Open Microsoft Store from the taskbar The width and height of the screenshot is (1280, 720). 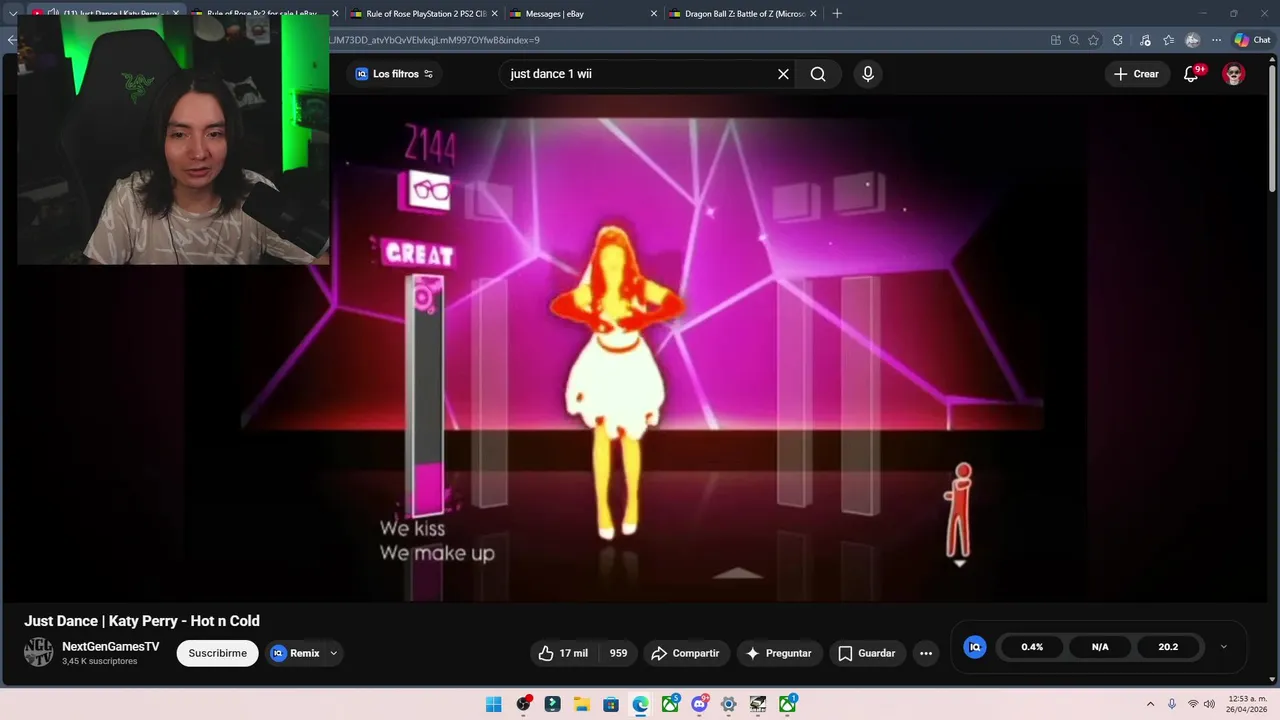[611, 704]
